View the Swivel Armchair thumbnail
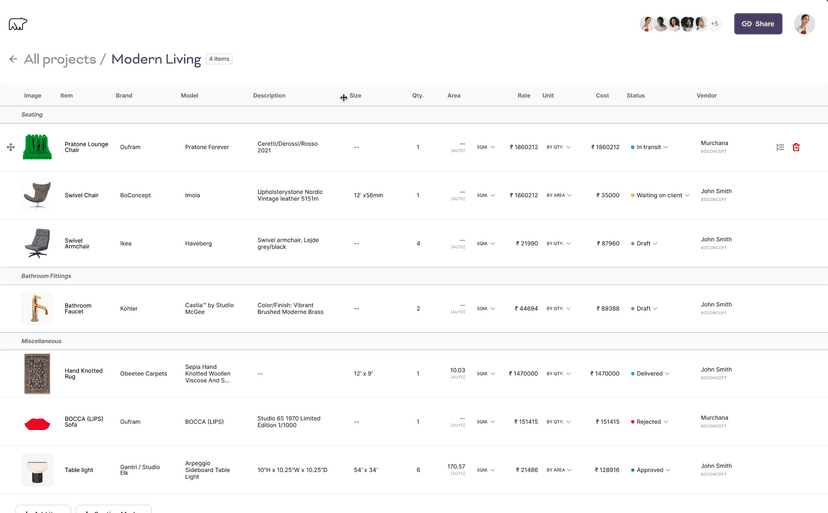 point(37,243)
